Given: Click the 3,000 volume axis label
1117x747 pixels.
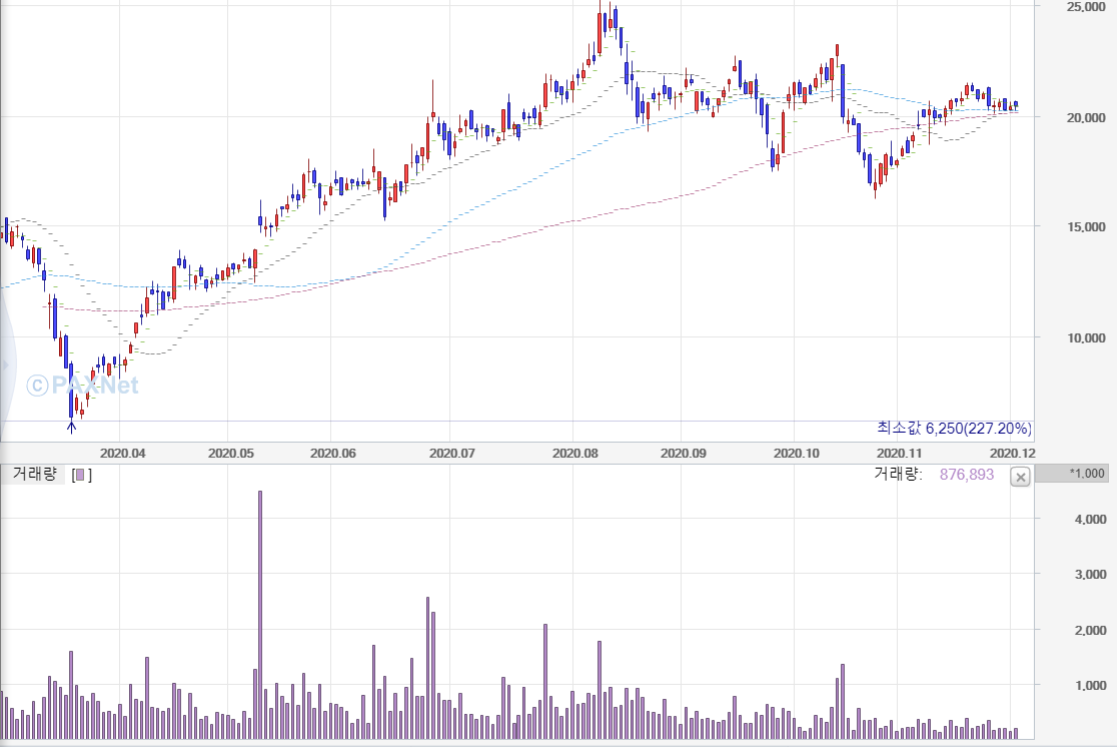Looking at the screenshot, I should coord(1091,574).
